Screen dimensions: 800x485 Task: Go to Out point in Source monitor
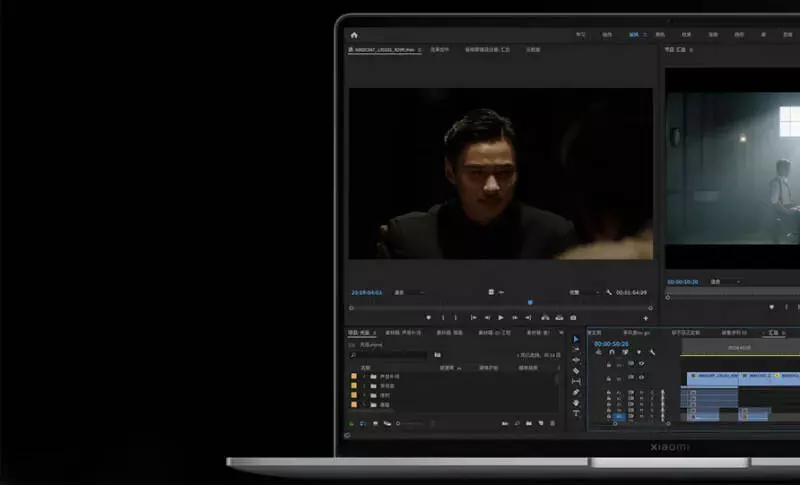tap(528, 318)
